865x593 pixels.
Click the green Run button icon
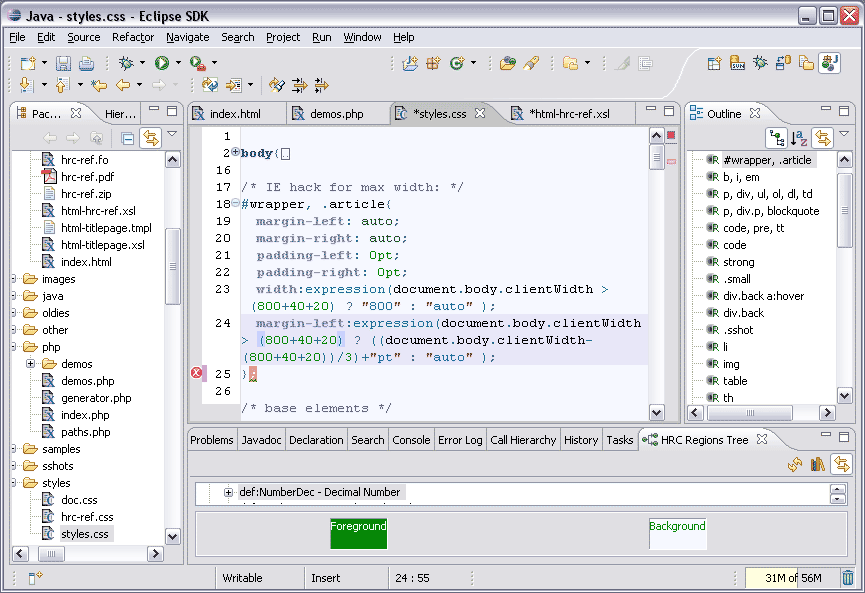(x=162, y=63)
